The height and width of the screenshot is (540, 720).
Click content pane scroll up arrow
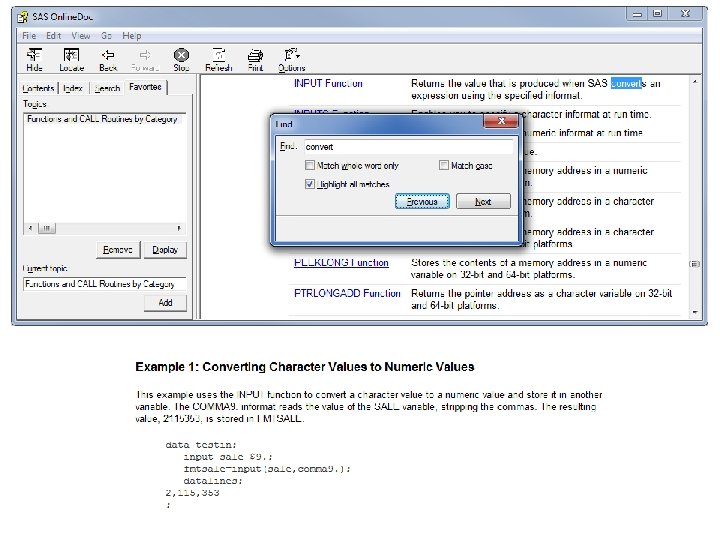click(x=695, y=82)
